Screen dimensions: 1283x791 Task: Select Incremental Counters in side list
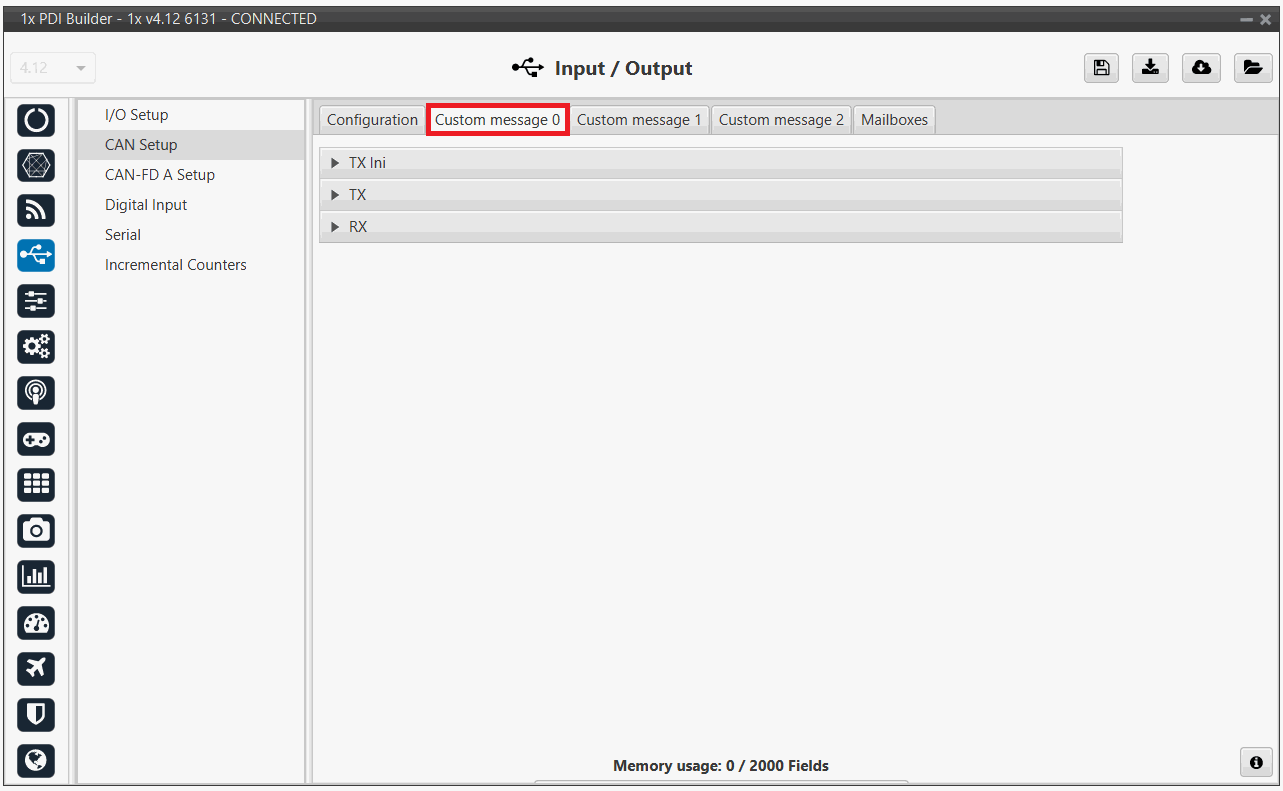176,265
